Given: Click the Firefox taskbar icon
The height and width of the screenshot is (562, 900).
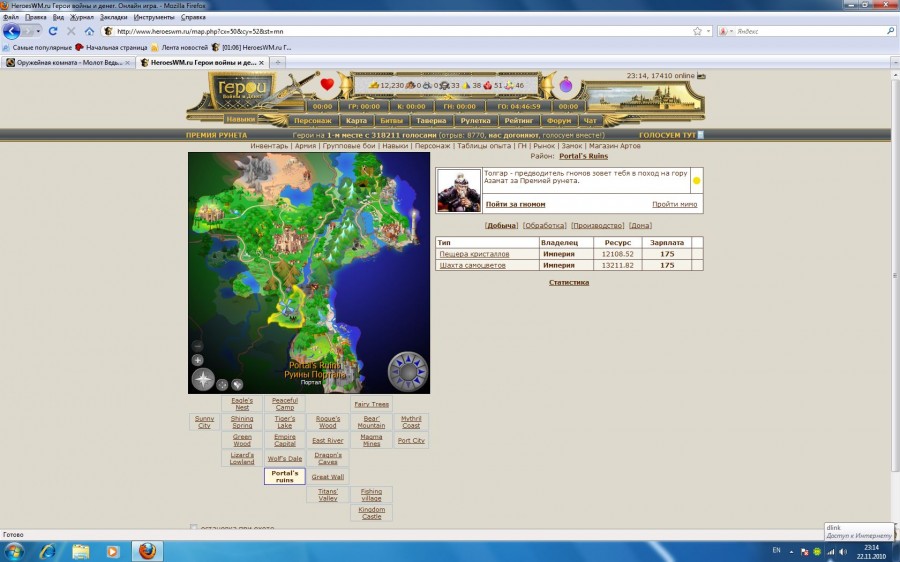Looking at the screenshot, I should click(x=148, y=551).
